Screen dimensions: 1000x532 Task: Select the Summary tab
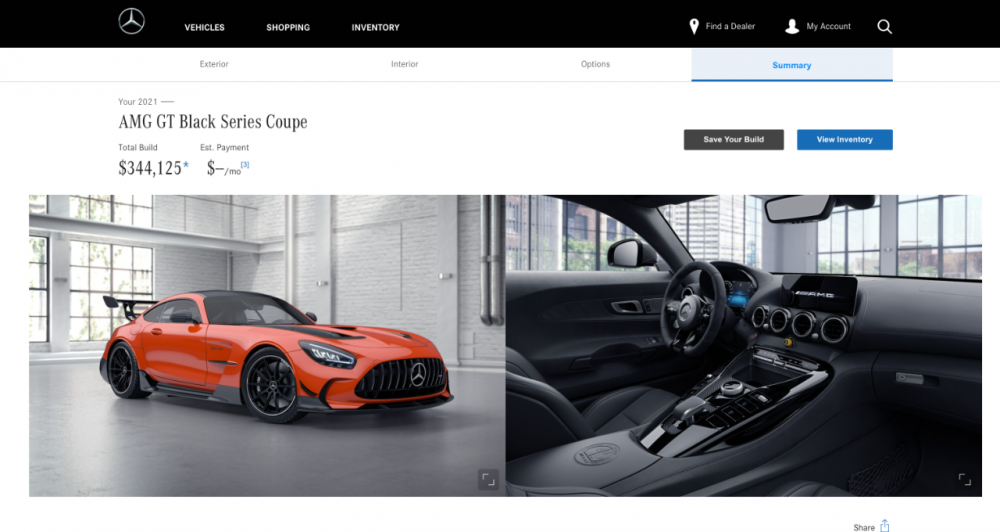(x=792, y=65)
